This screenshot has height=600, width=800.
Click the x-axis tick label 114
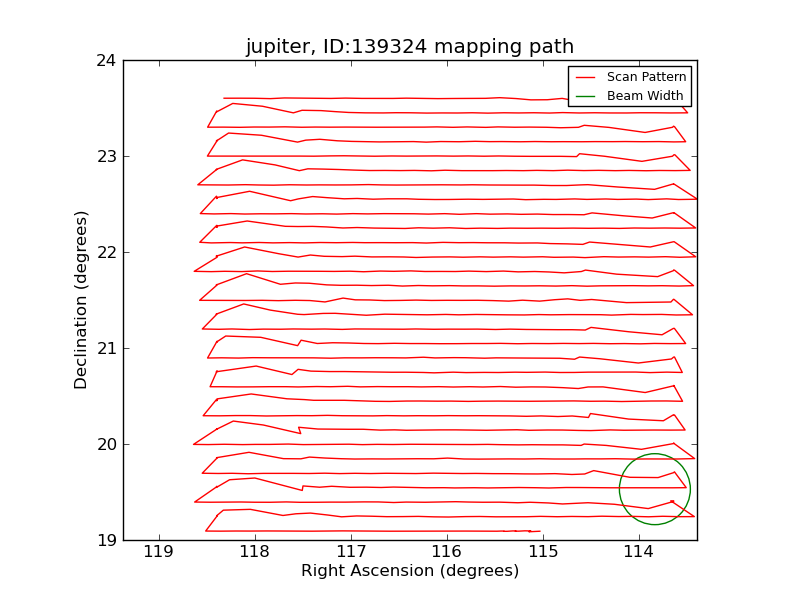click(x=639, y=552)
